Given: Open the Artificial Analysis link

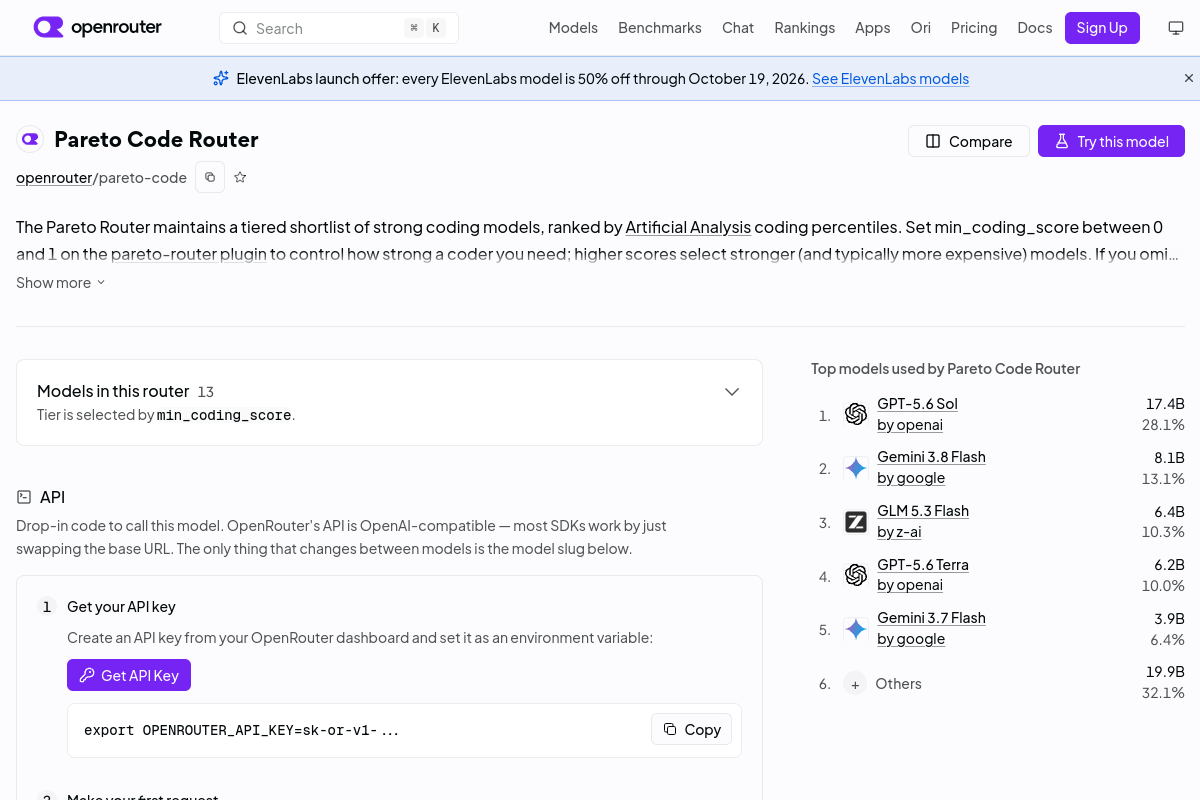Looking at the screenshot, I should click(x=688, y=227).
